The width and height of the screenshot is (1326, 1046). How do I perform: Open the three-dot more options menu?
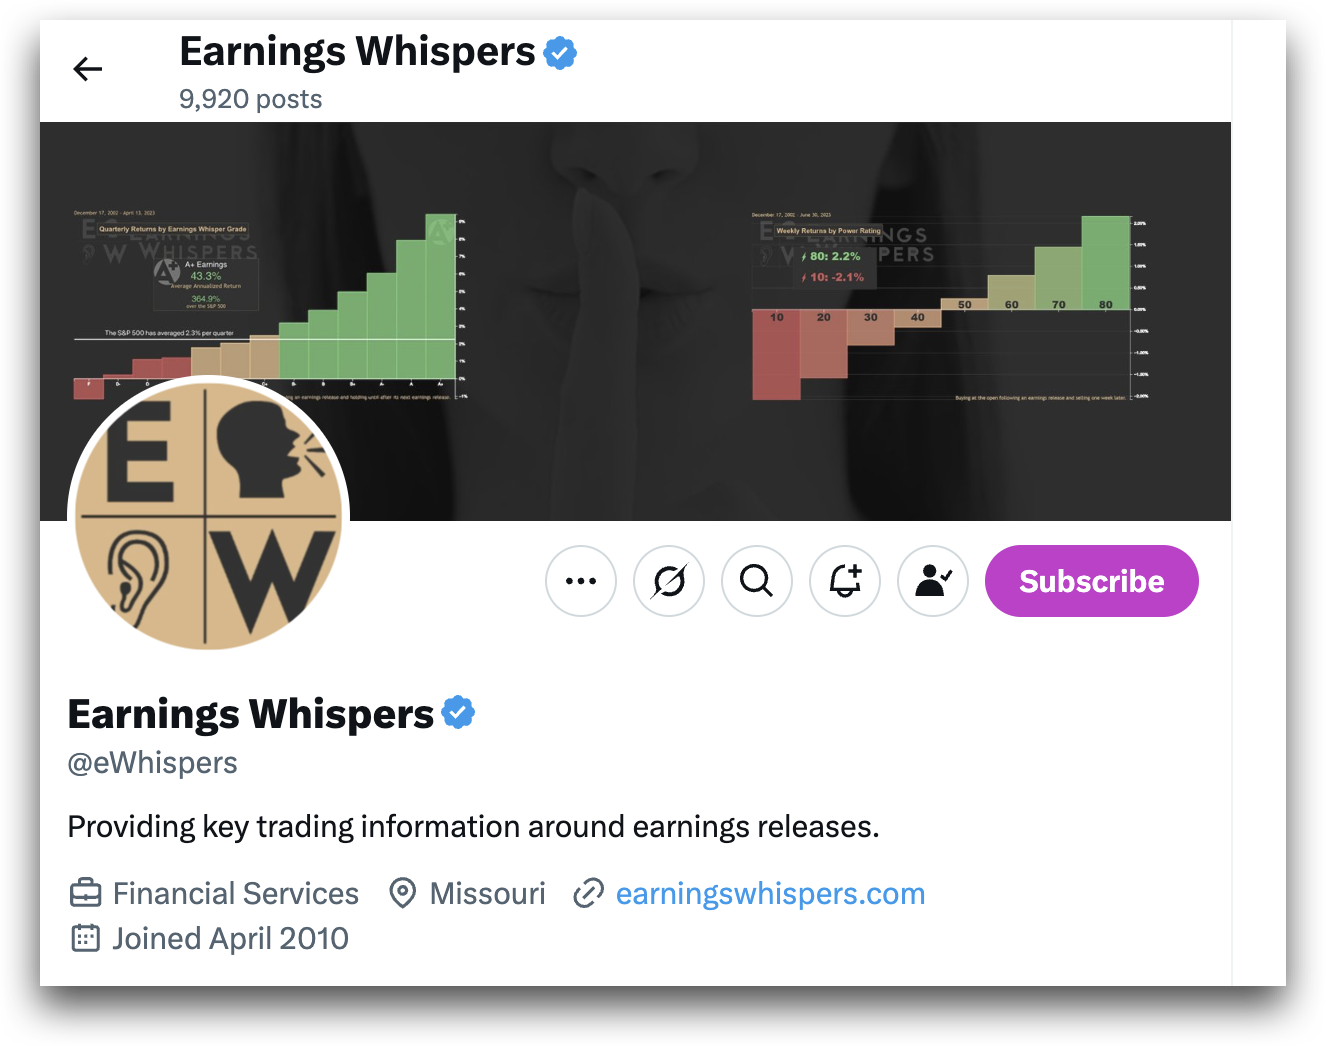(x=581, y=581)
